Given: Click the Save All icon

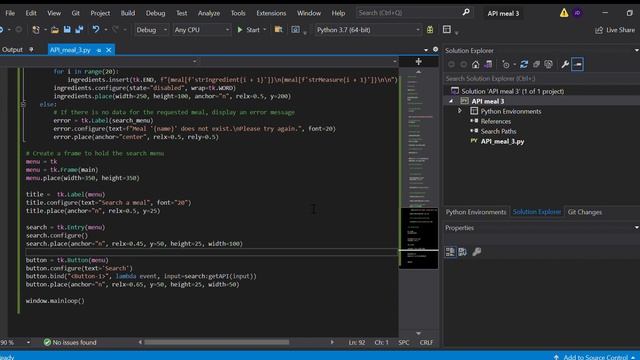Looking at the screenshot, I should pyautogui.click(x=79, y=30).
